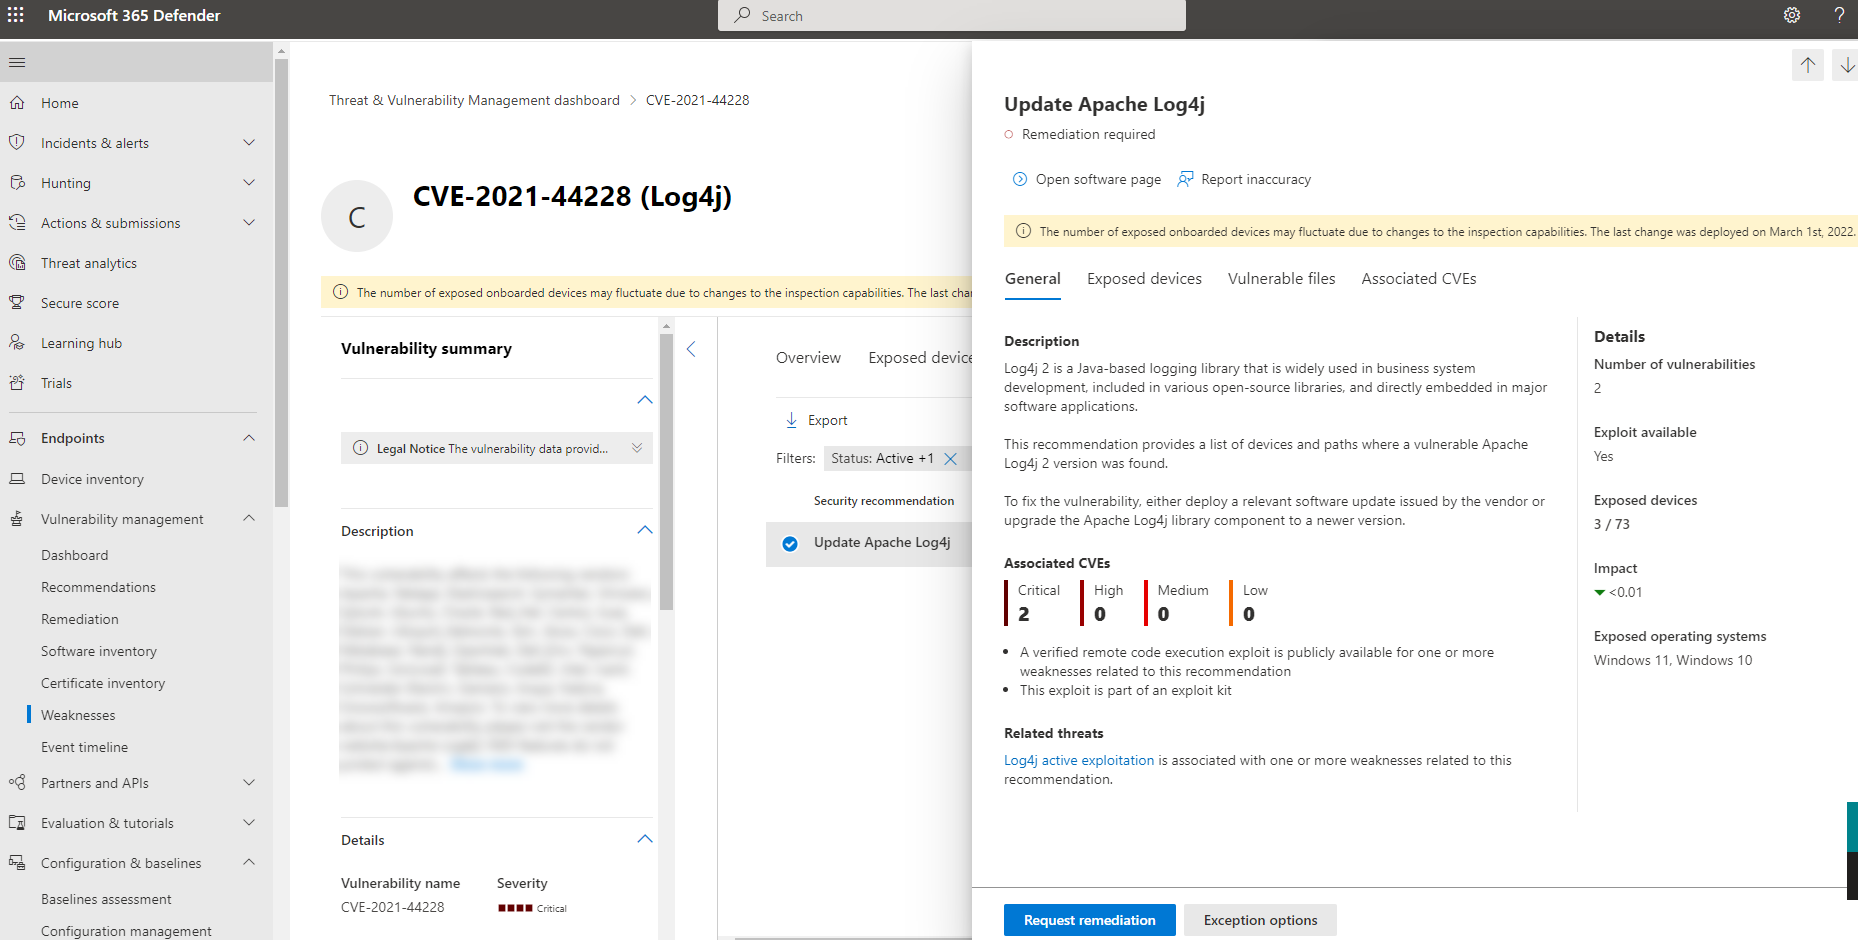Open the help question mark icon
The width and height of the screenshot is (1858, 940).
[x=1839, y=15]
